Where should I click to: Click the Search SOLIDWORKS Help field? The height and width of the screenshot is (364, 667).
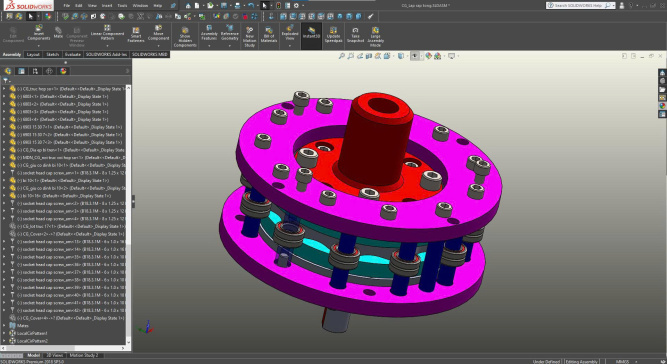(581, 6)
